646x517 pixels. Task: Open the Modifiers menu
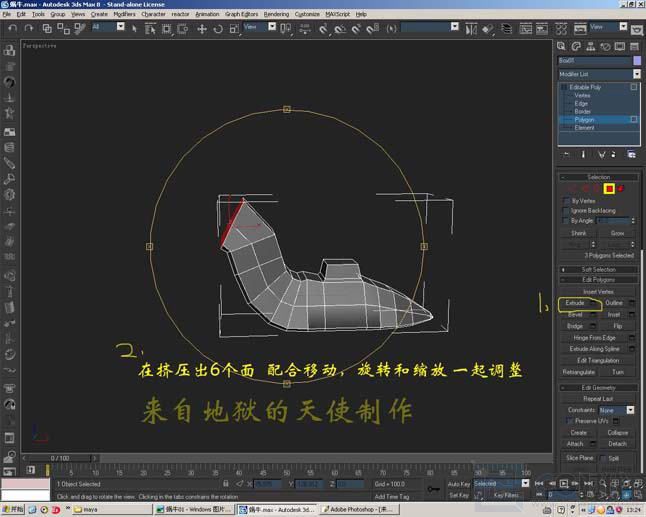pos(124,14)
